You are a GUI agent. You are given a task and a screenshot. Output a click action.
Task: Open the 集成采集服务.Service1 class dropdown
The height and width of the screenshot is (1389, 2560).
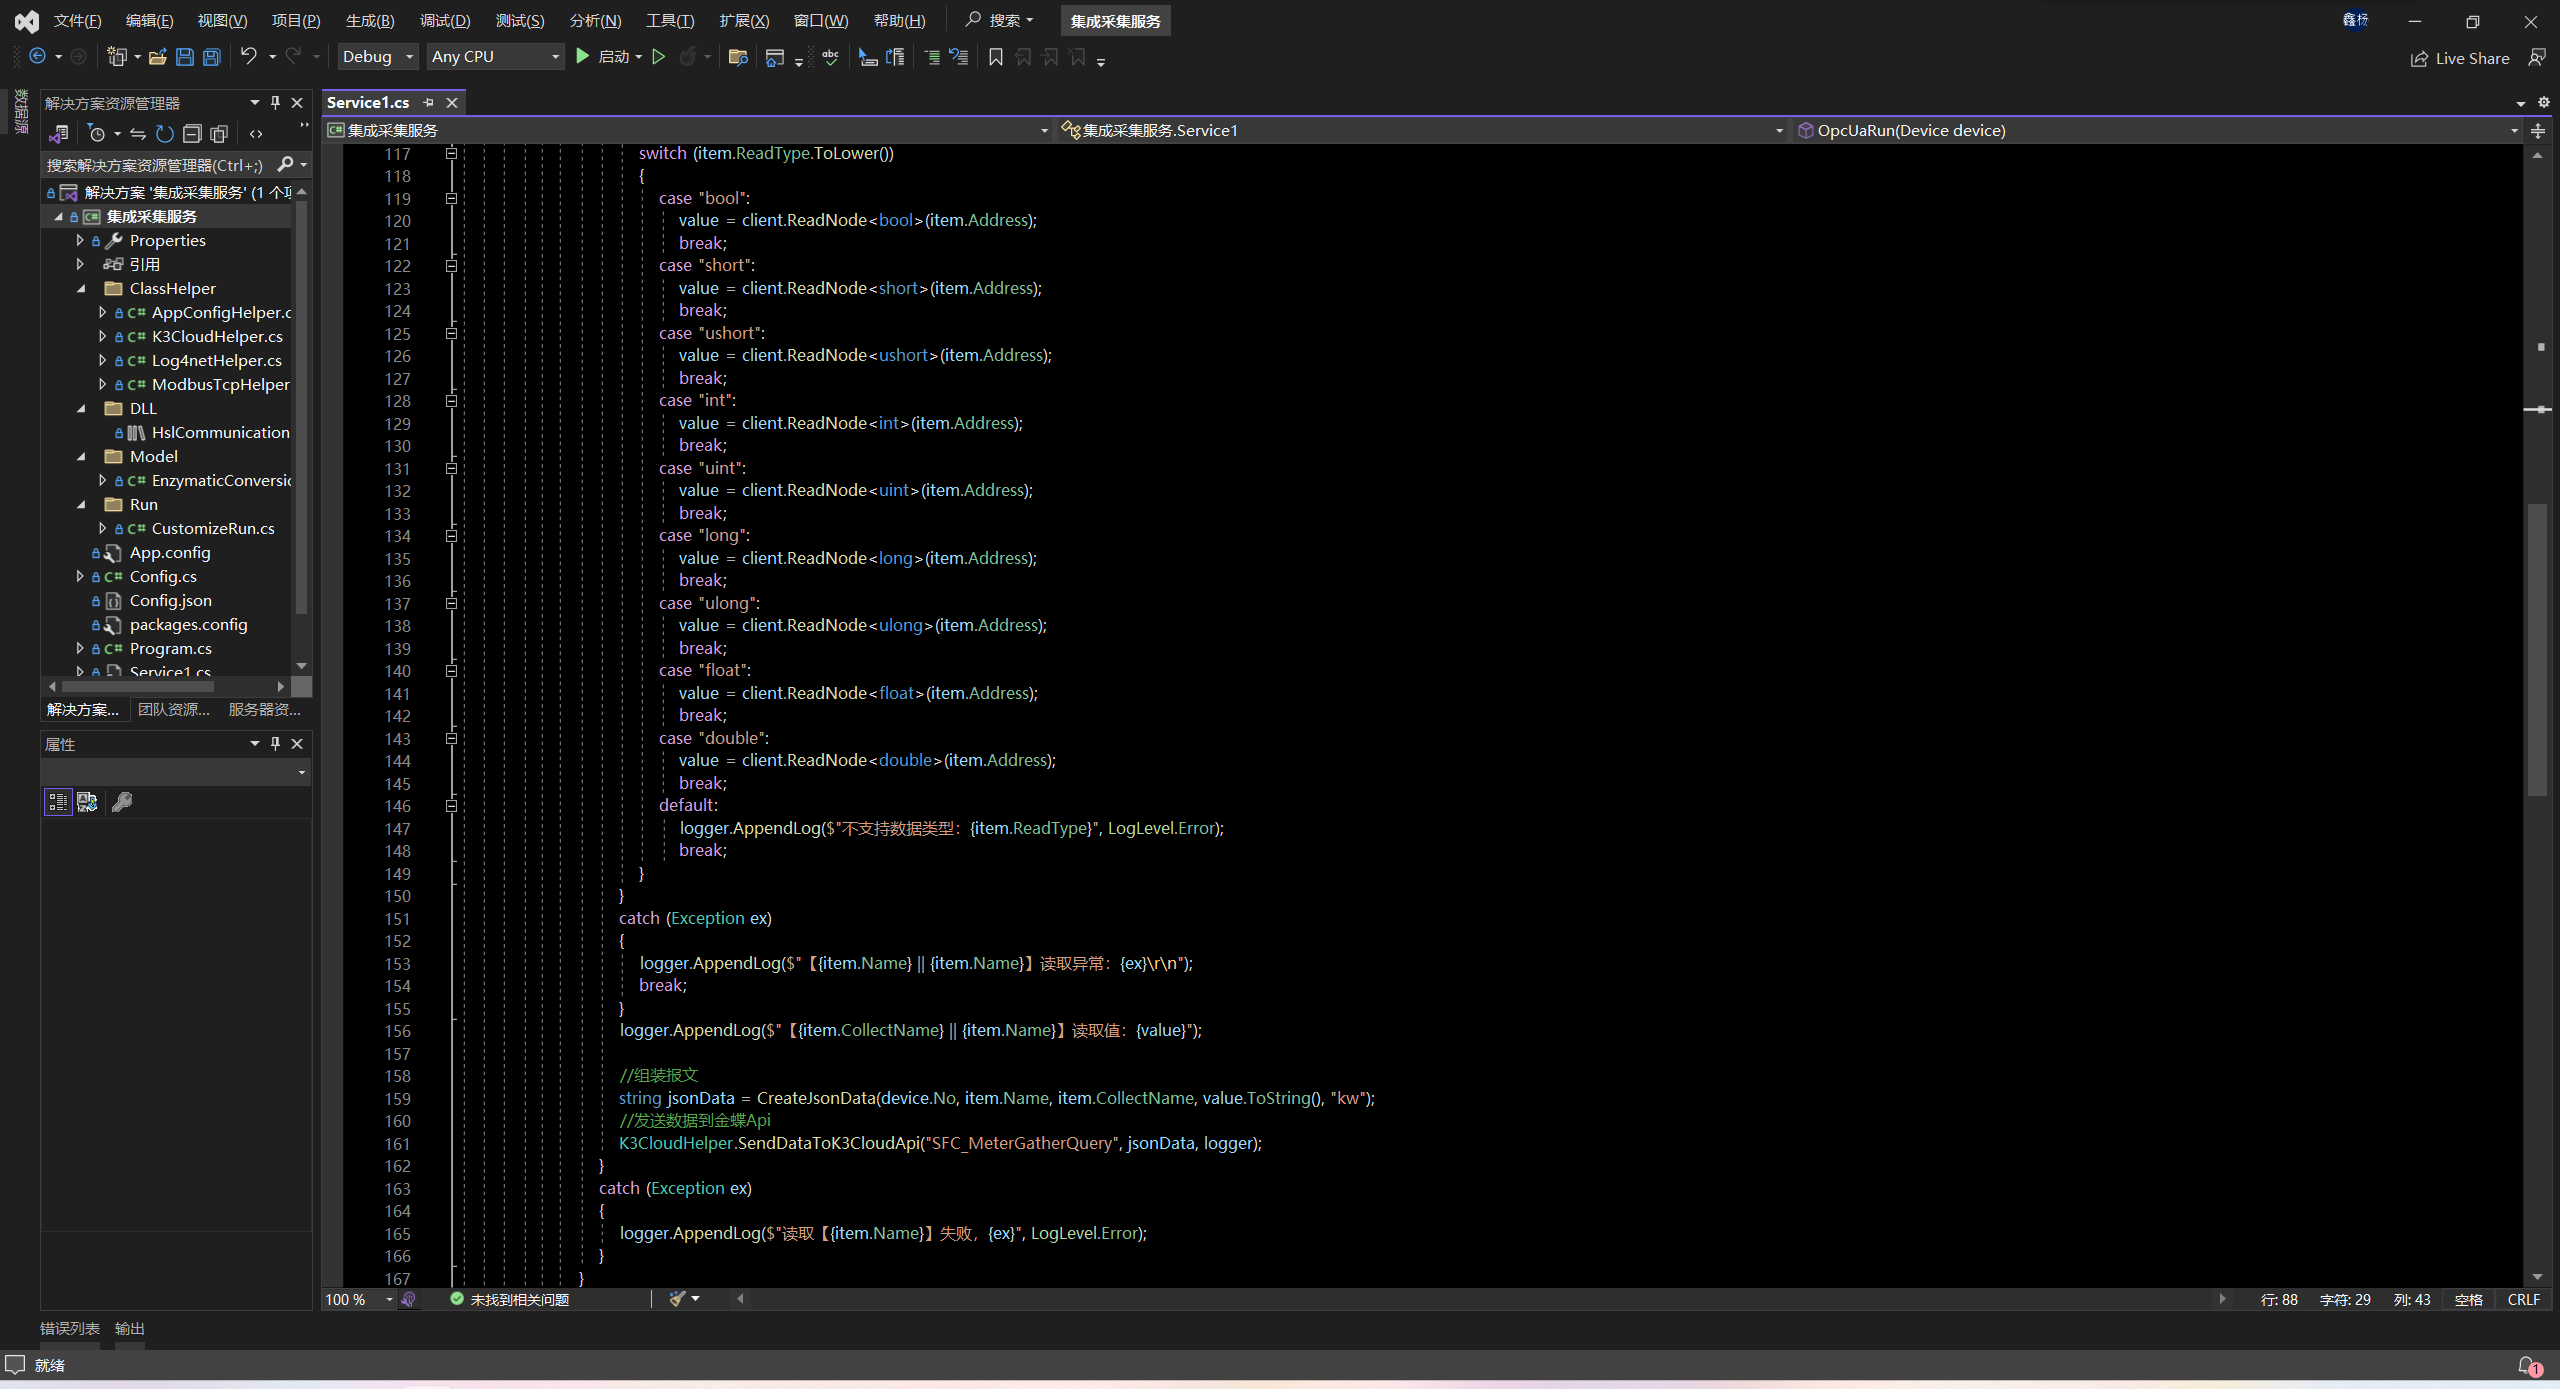click(1422, 130)
